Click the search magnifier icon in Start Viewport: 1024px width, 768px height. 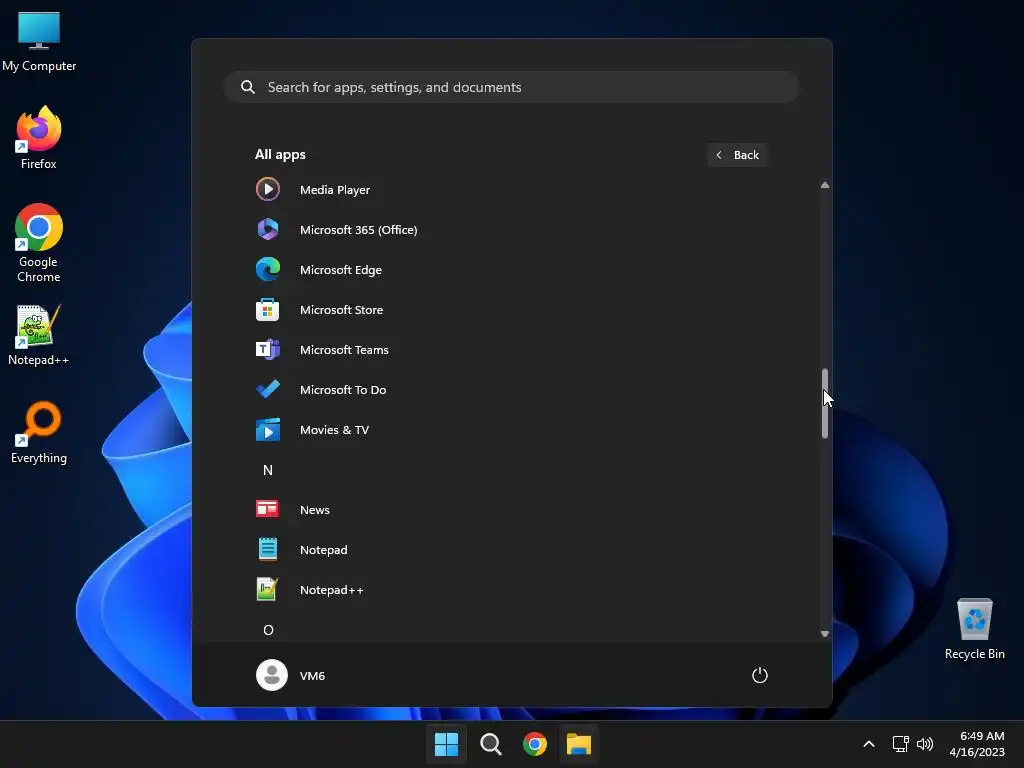coord(248,87)
